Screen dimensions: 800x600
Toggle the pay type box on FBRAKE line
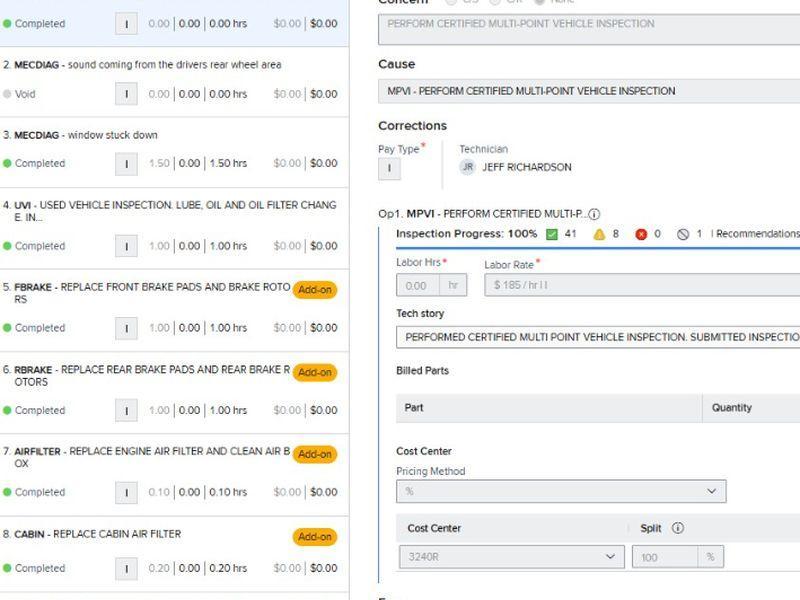pyautogui.click(x=126, y=328)
